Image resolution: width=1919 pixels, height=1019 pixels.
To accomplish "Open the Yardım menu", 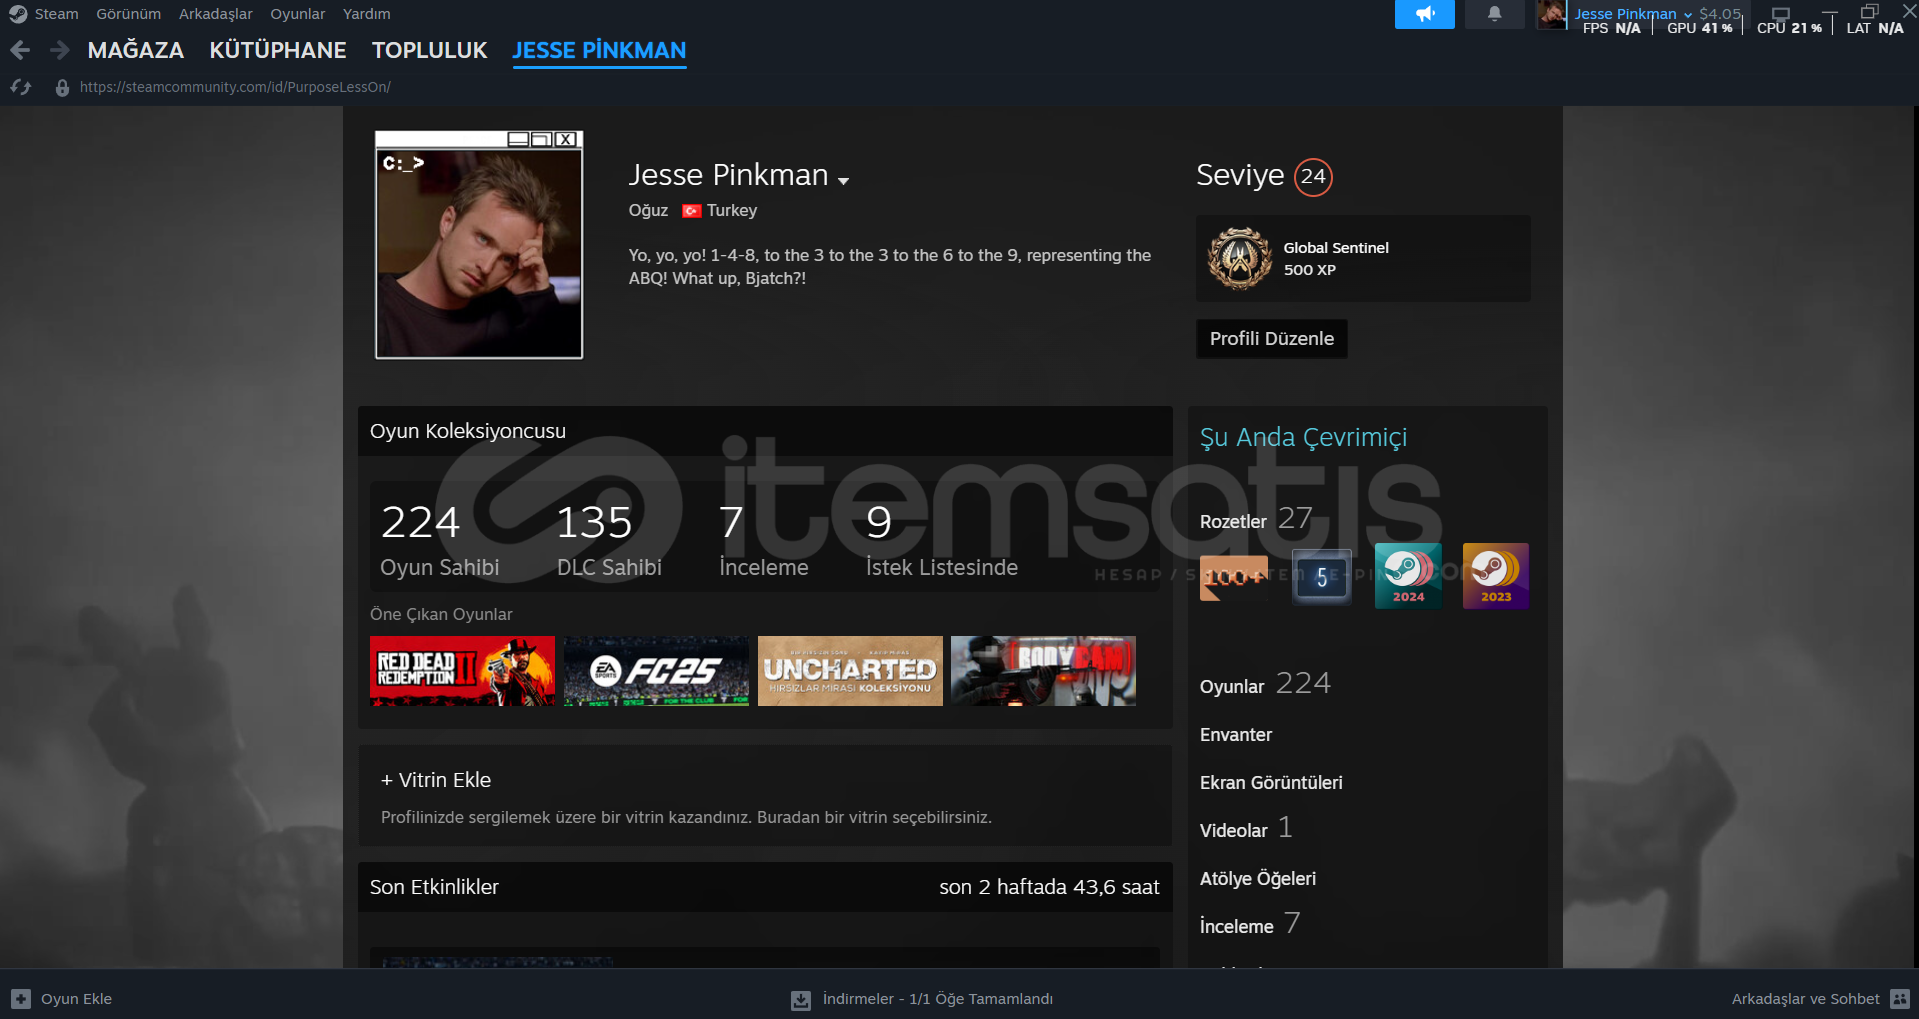I will tap(366, 14).
